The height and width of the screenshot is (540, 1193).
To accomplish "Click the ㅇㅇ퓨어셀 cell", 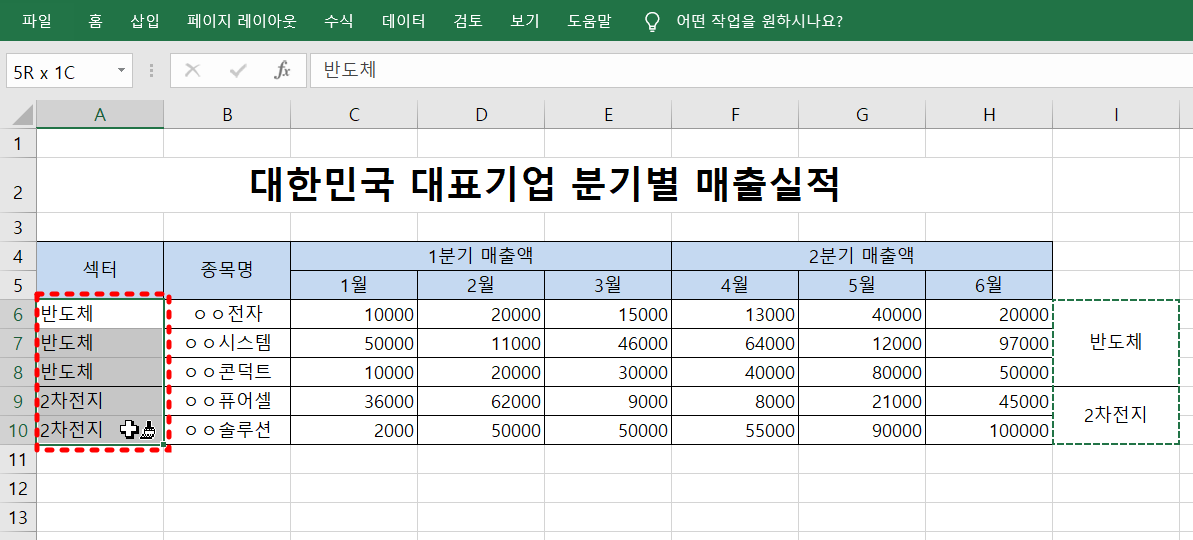I will (x=227, y=401).
